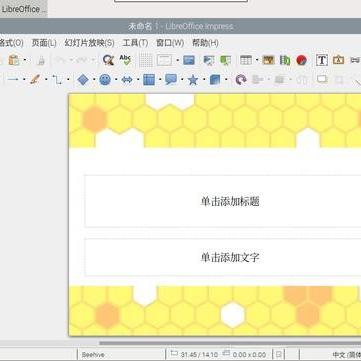
Task: Select the Line drawing tool
Action: 13,80
